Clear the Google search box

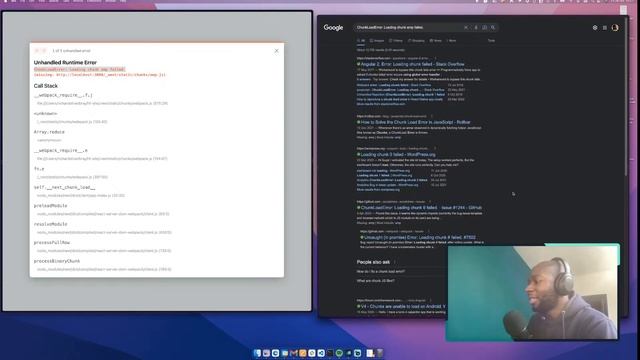point(466,27)
